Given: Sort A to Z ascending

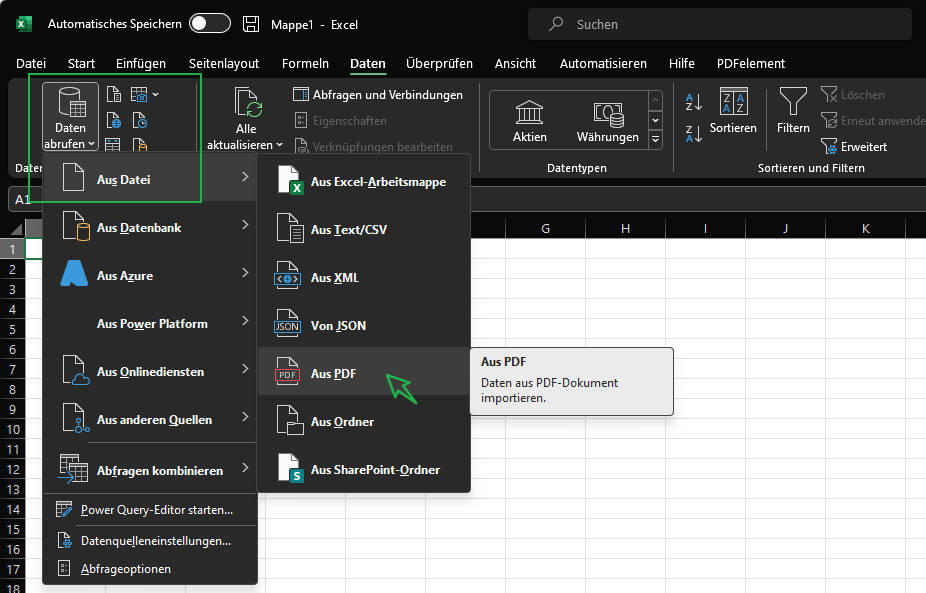Looking at the screenshot, I should (x=693, y=102).
